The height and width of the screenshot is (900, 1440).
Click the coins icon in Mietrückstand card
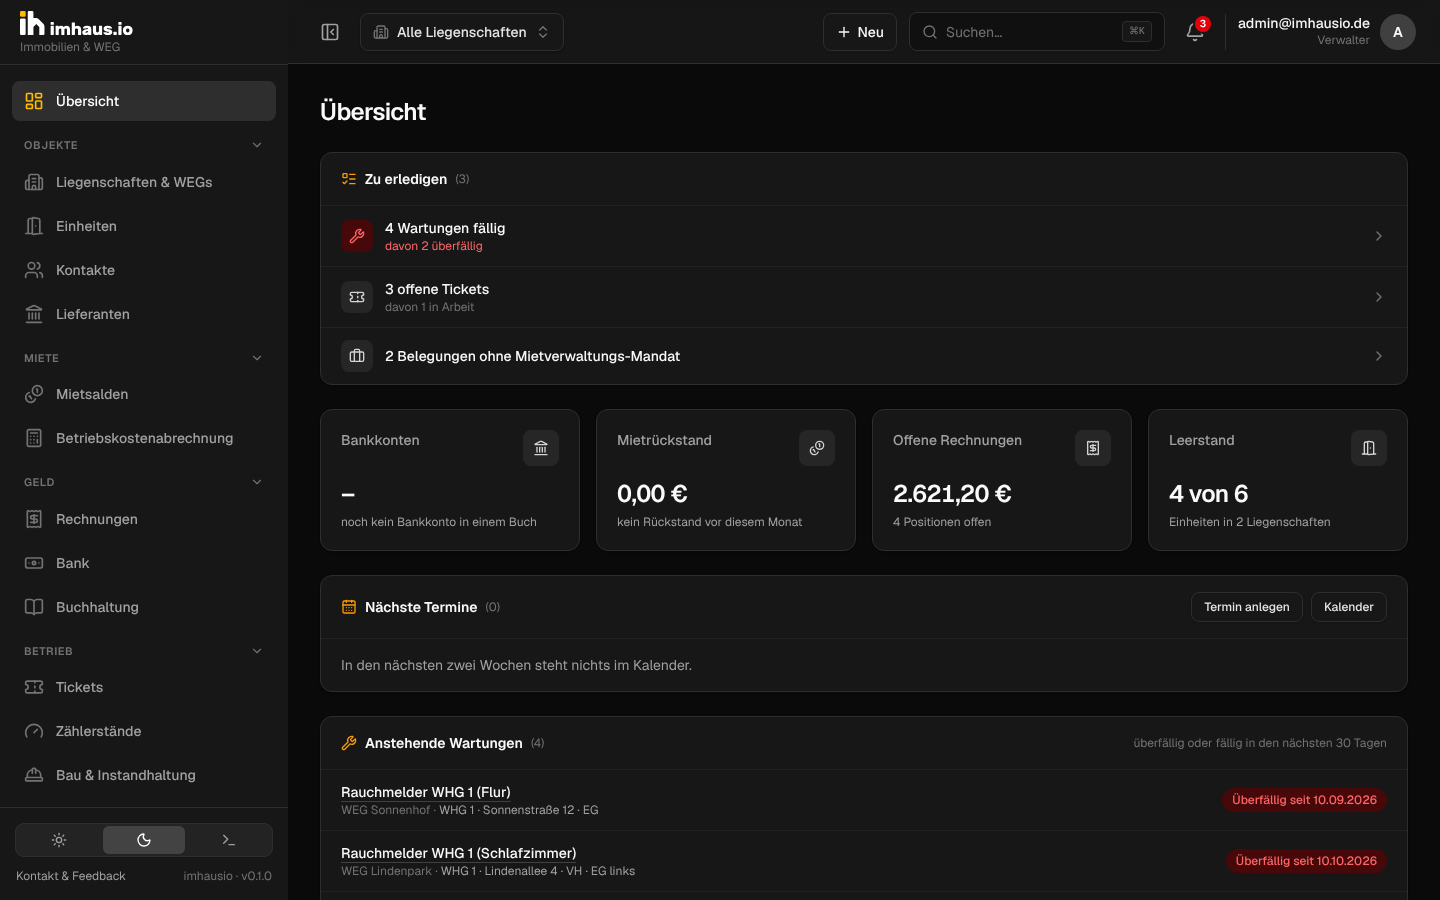point(817,448)
